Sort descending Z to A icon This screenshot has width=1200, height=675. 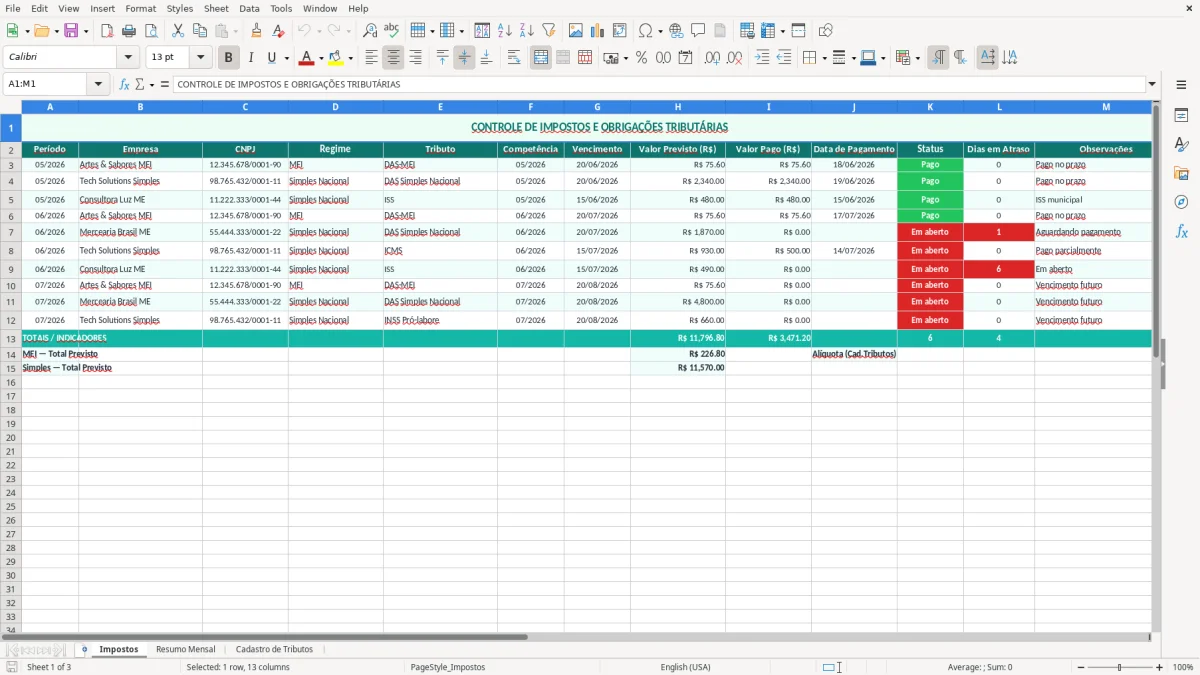pos(527,31)
